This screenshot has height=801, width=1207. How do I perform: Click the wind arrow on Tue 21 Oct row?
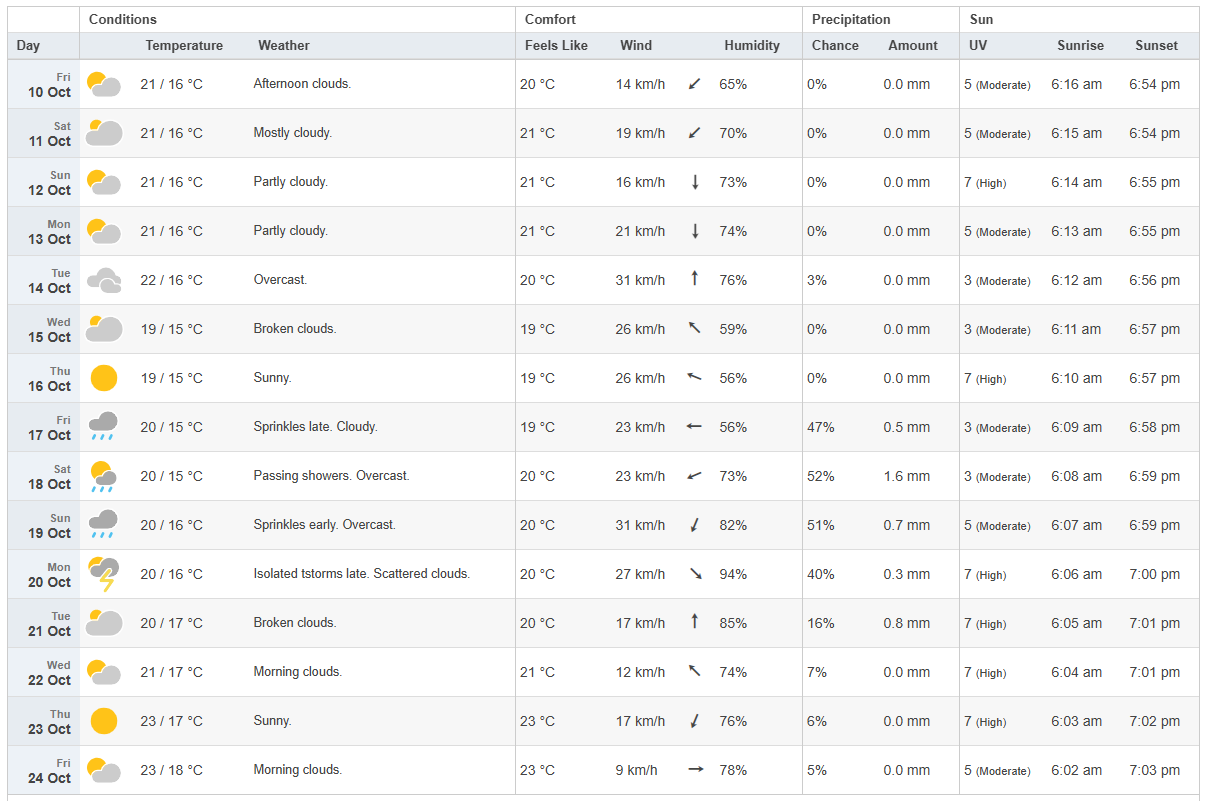(694, 622)
